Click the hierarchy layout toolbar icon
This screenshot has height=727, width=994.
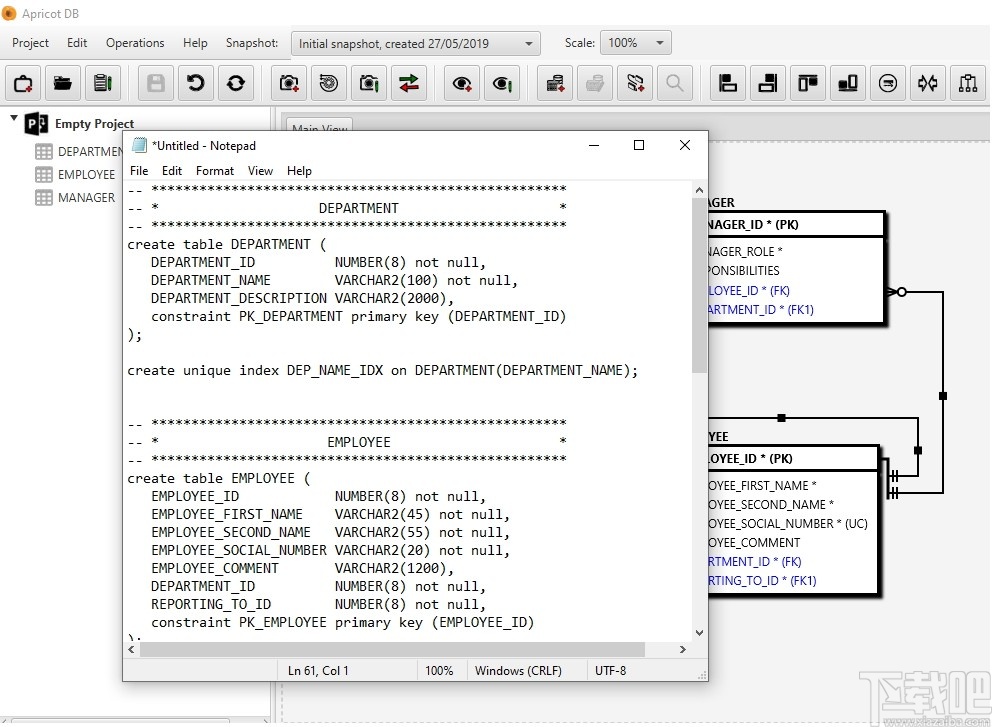tap(967, 83)
